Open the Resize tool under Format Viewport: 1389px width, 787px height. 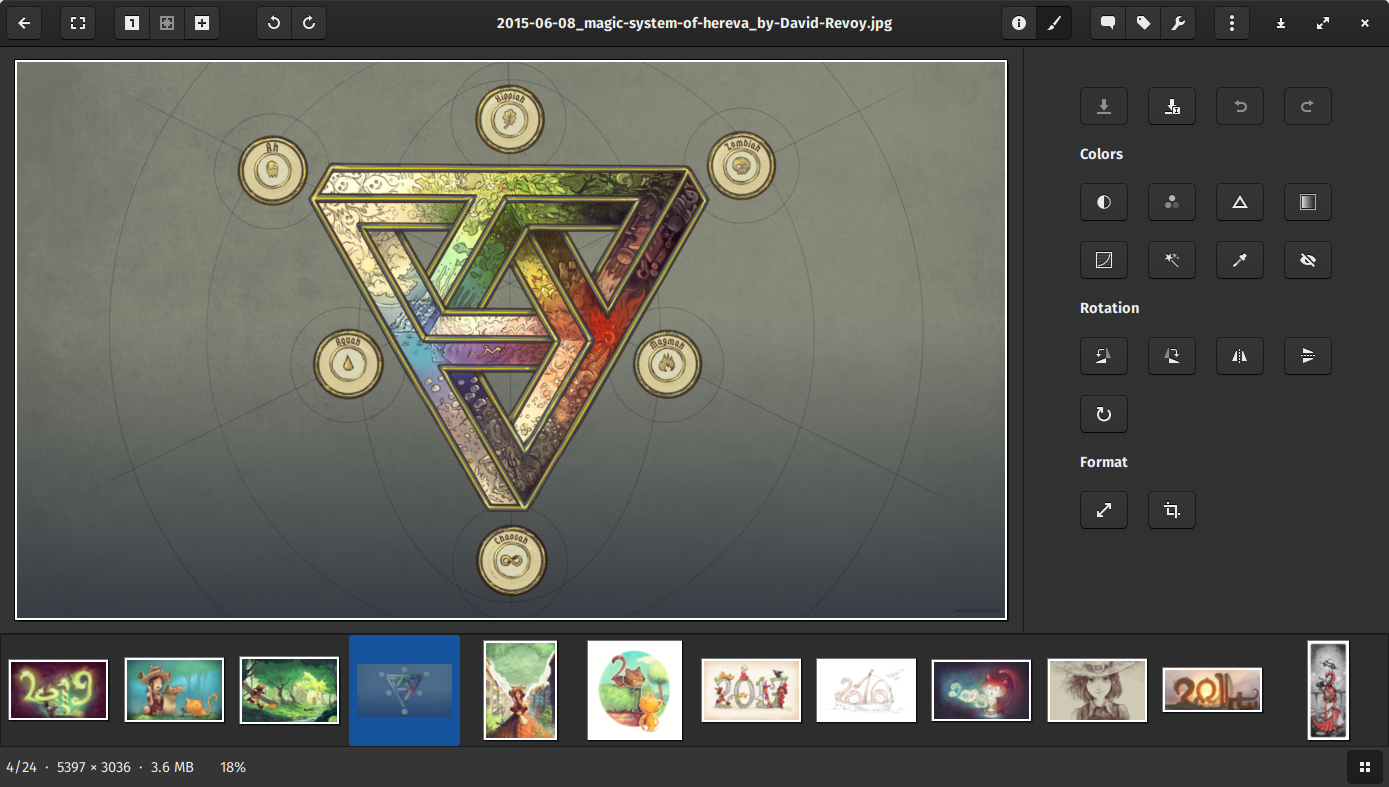click(1104, 510)
